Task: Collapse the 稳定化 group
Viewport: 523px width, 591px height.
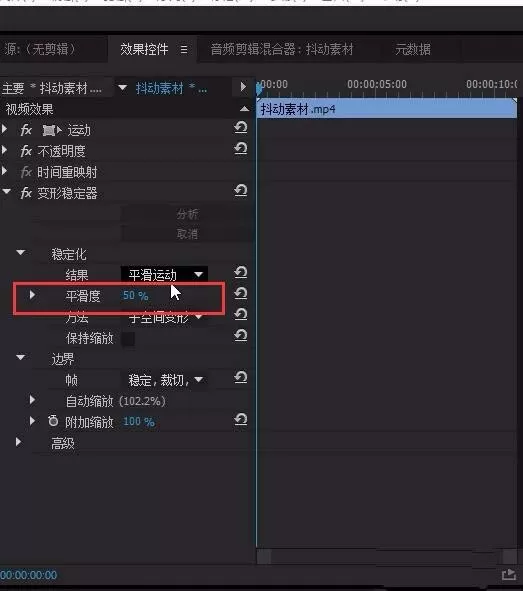Action: click(x=21, y=252)
